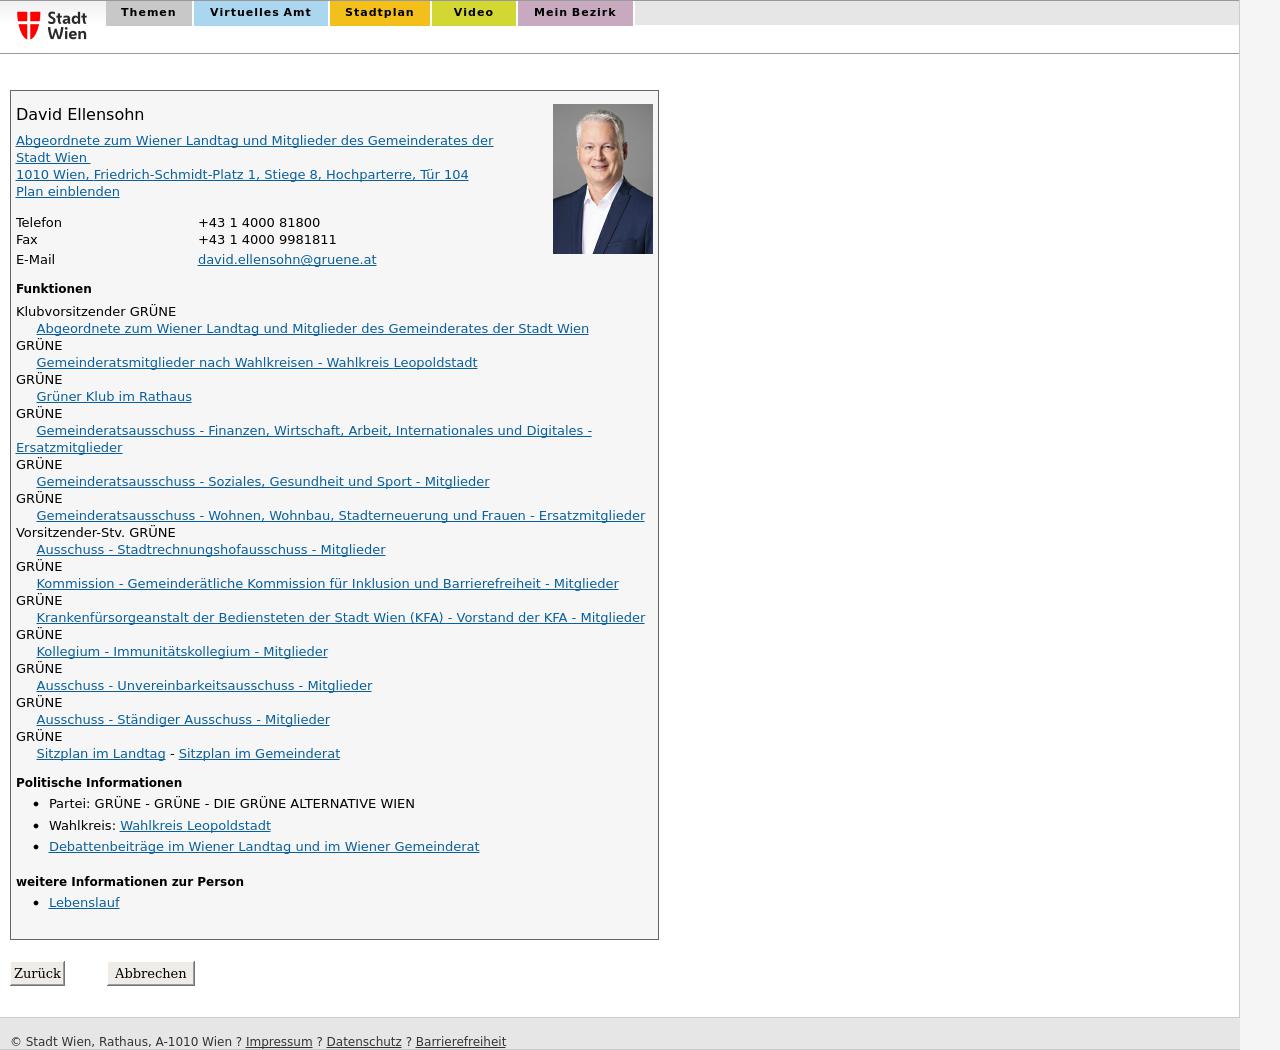The width and height of the screenshot is (1280, 1050).
Task: View Debattenbeiträge im Wiener Landtag link
Action: pos(264,847)
